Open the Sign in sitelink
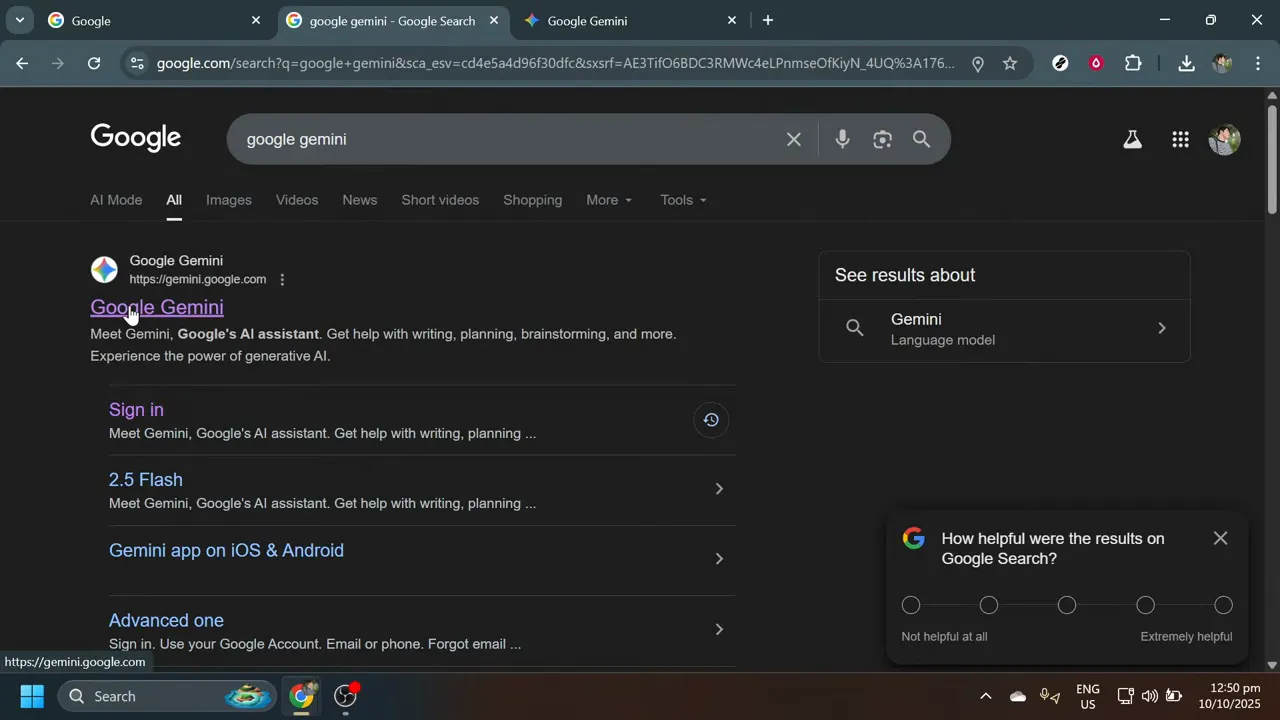 [136, 410]
